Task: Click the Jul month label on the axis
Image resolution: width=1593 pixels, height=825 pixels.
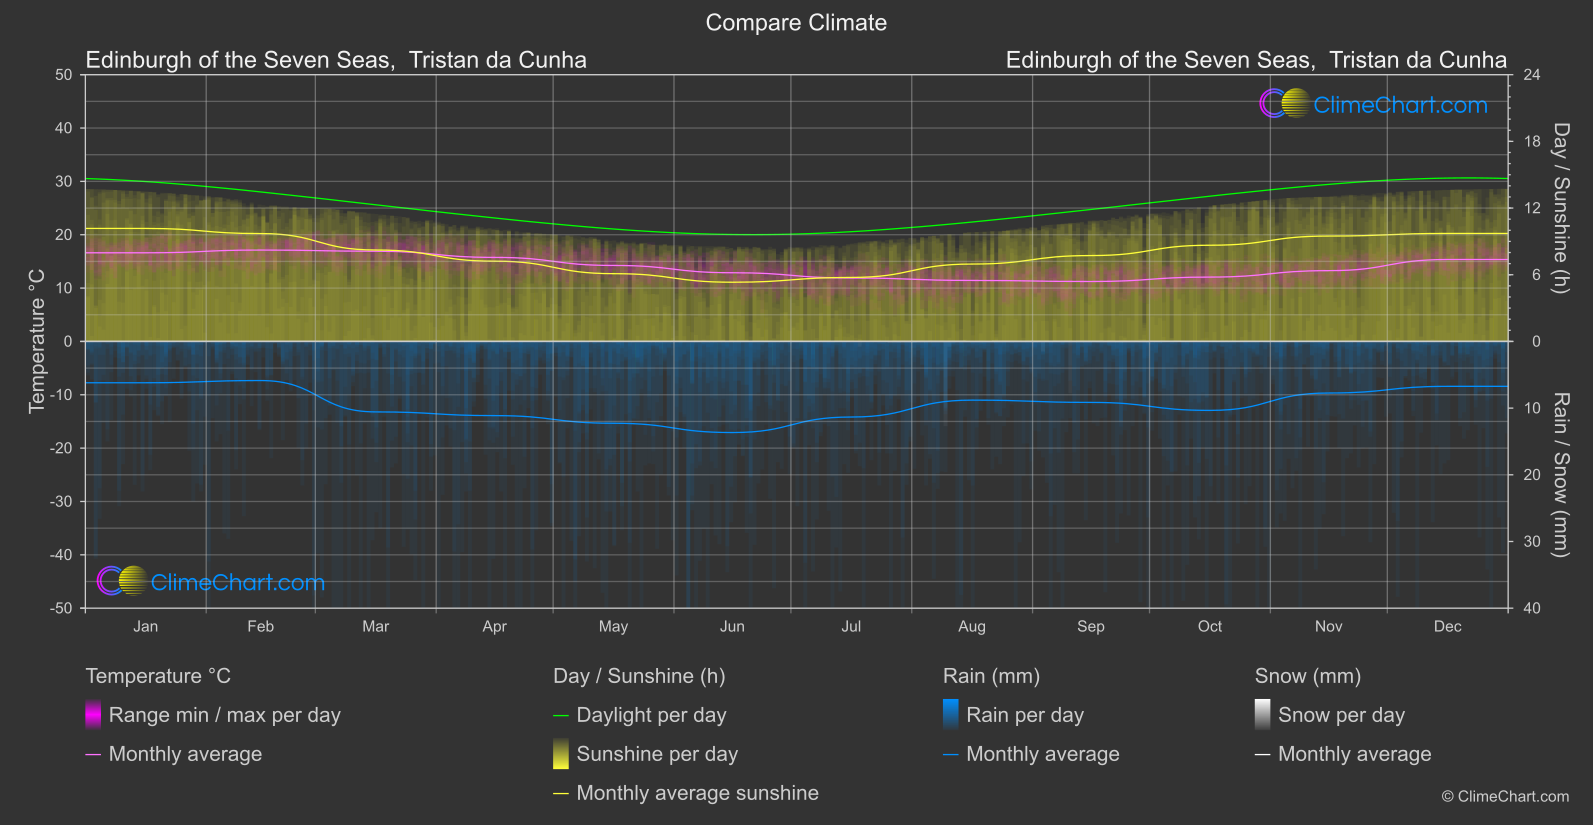Action: click(x=851, y=626)
